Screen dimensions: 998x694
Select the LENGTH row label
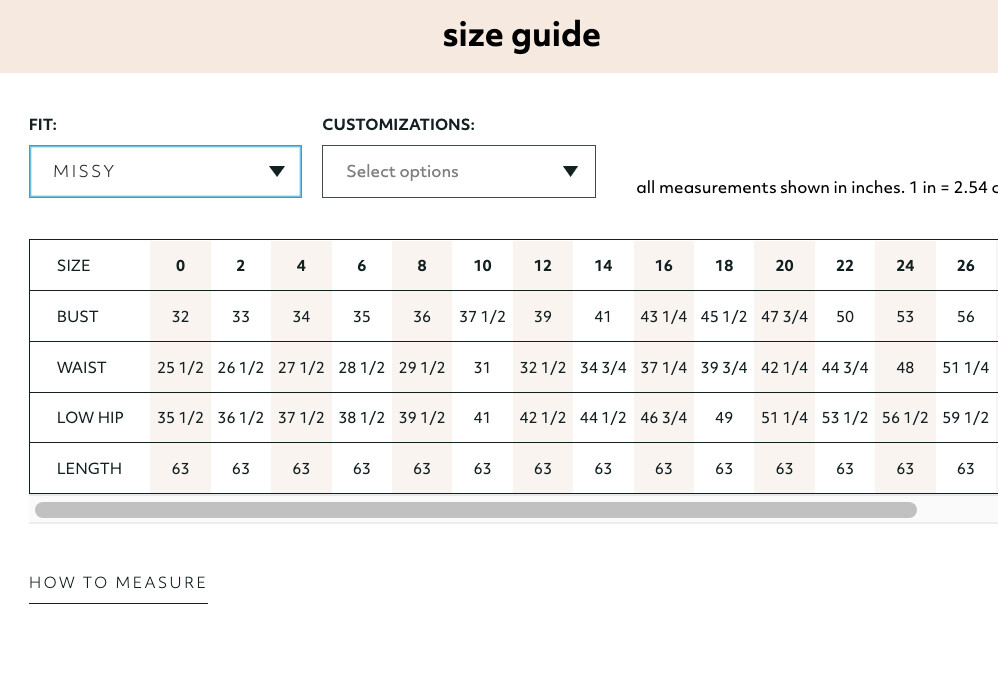(x=89, y=469)
